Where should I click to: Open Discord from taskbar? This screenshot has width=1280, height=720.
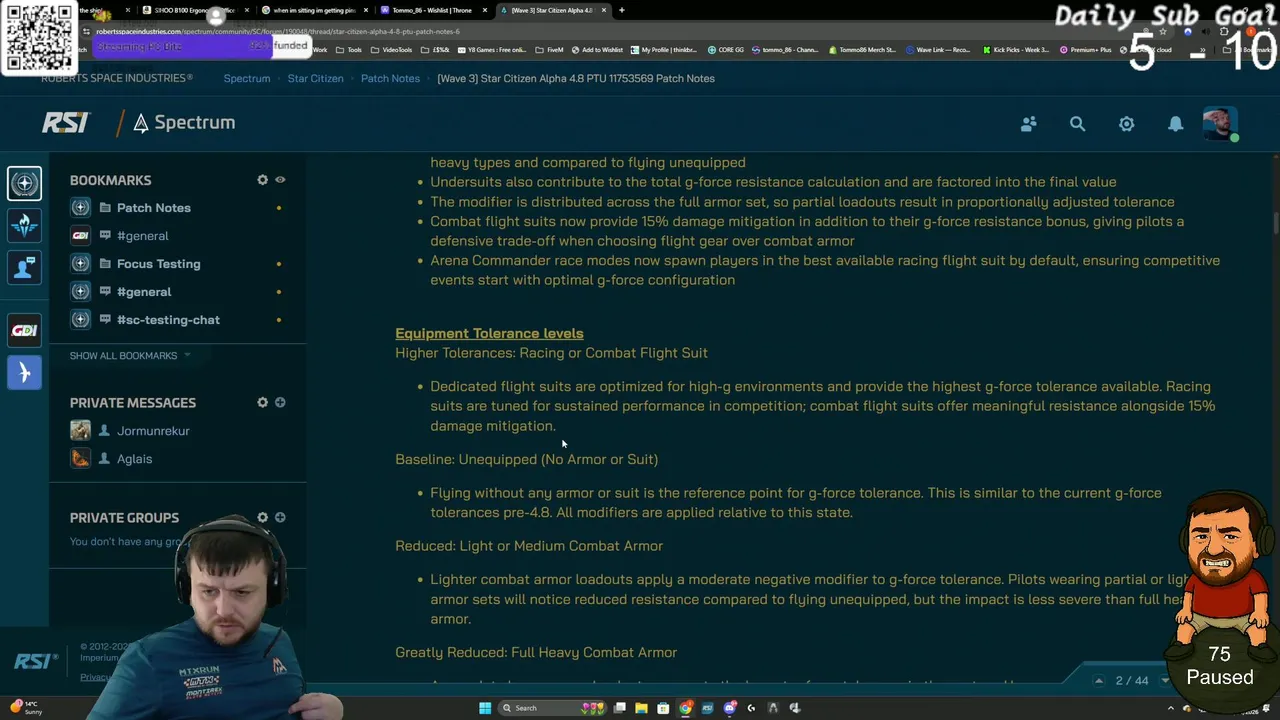(x=729, y=708)
